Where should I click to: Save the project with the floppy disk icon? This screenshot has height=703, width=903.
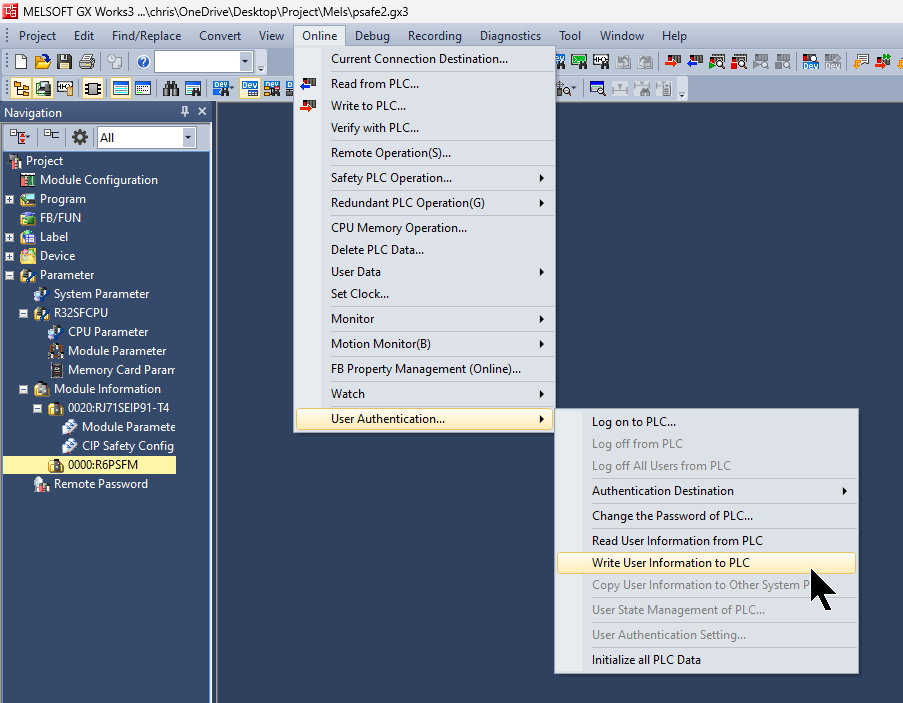point(64,62)
